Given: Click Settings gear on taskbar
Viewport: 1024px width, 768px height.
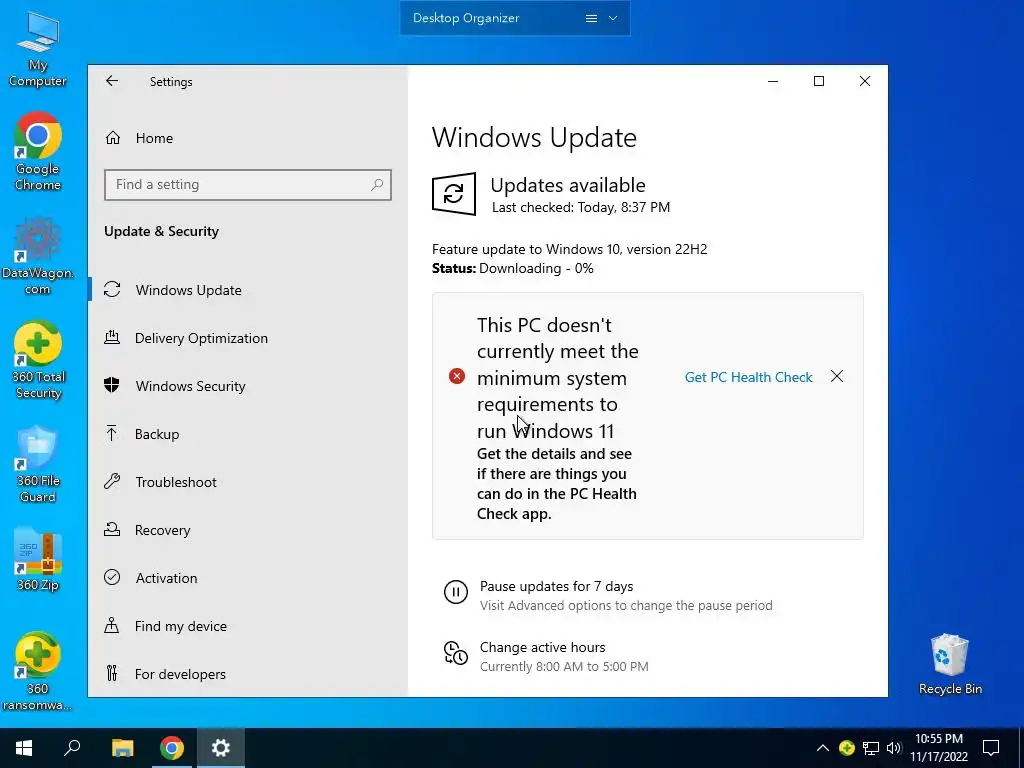Looking at the screenshot, I should click(x=221, y=748).
